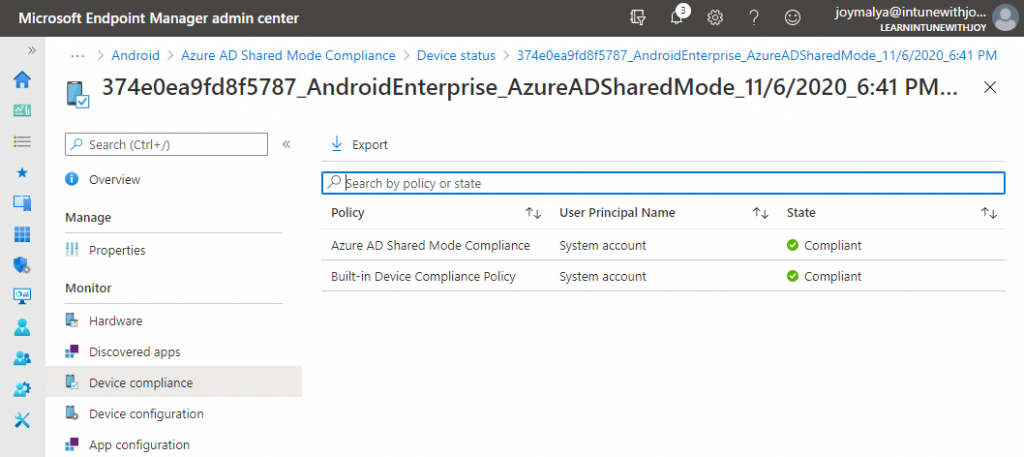Open the Groups icon in sidebar

[22, 358]
